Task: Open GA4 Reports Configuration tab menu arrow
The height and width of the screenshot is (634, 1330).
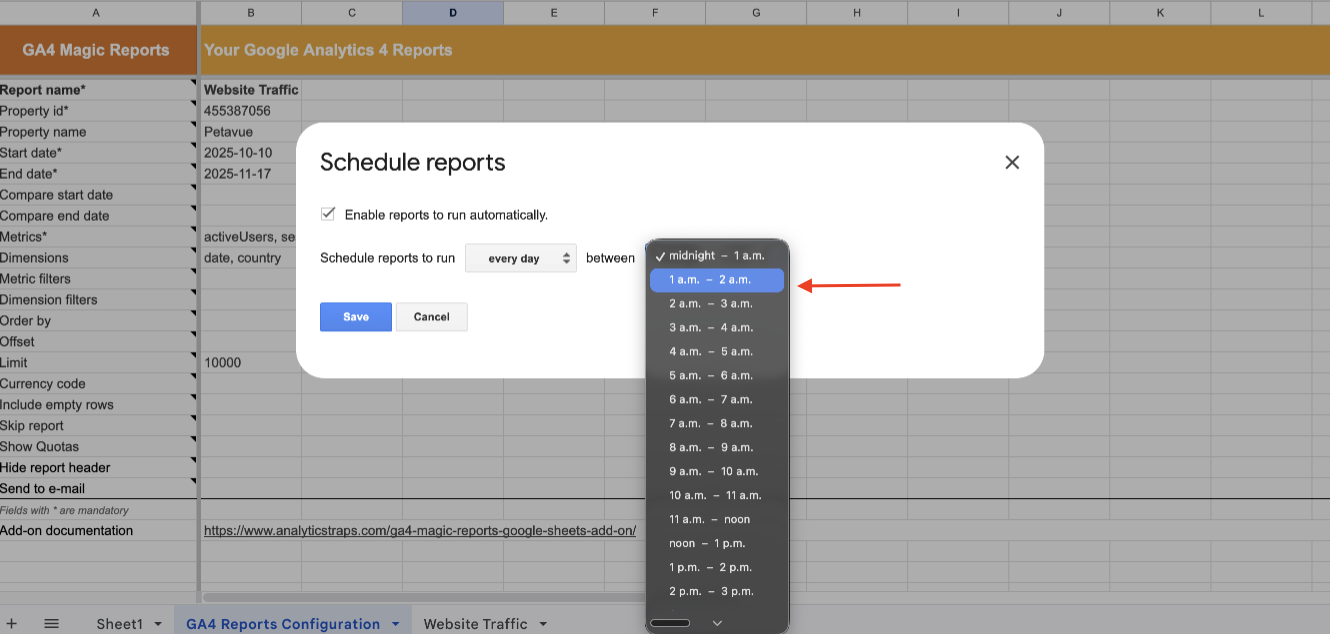Action: point(395,624)
